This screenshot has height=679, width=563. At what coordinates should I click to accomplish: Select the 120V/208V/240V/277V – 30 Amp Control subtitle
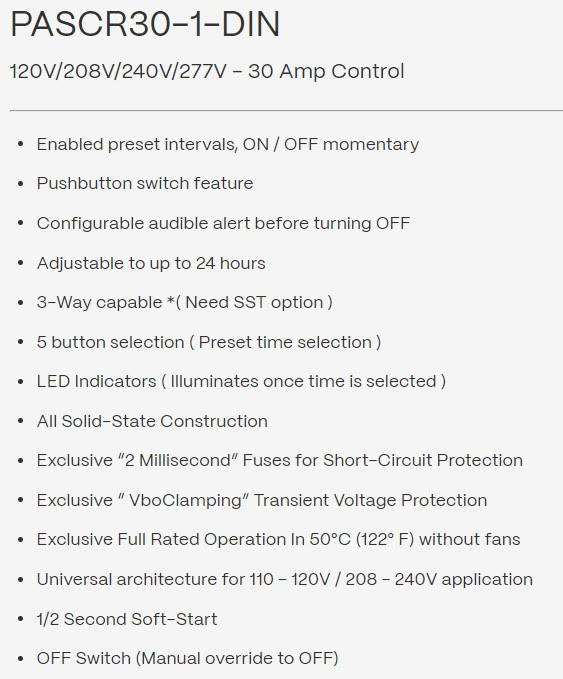pos(207,71)
